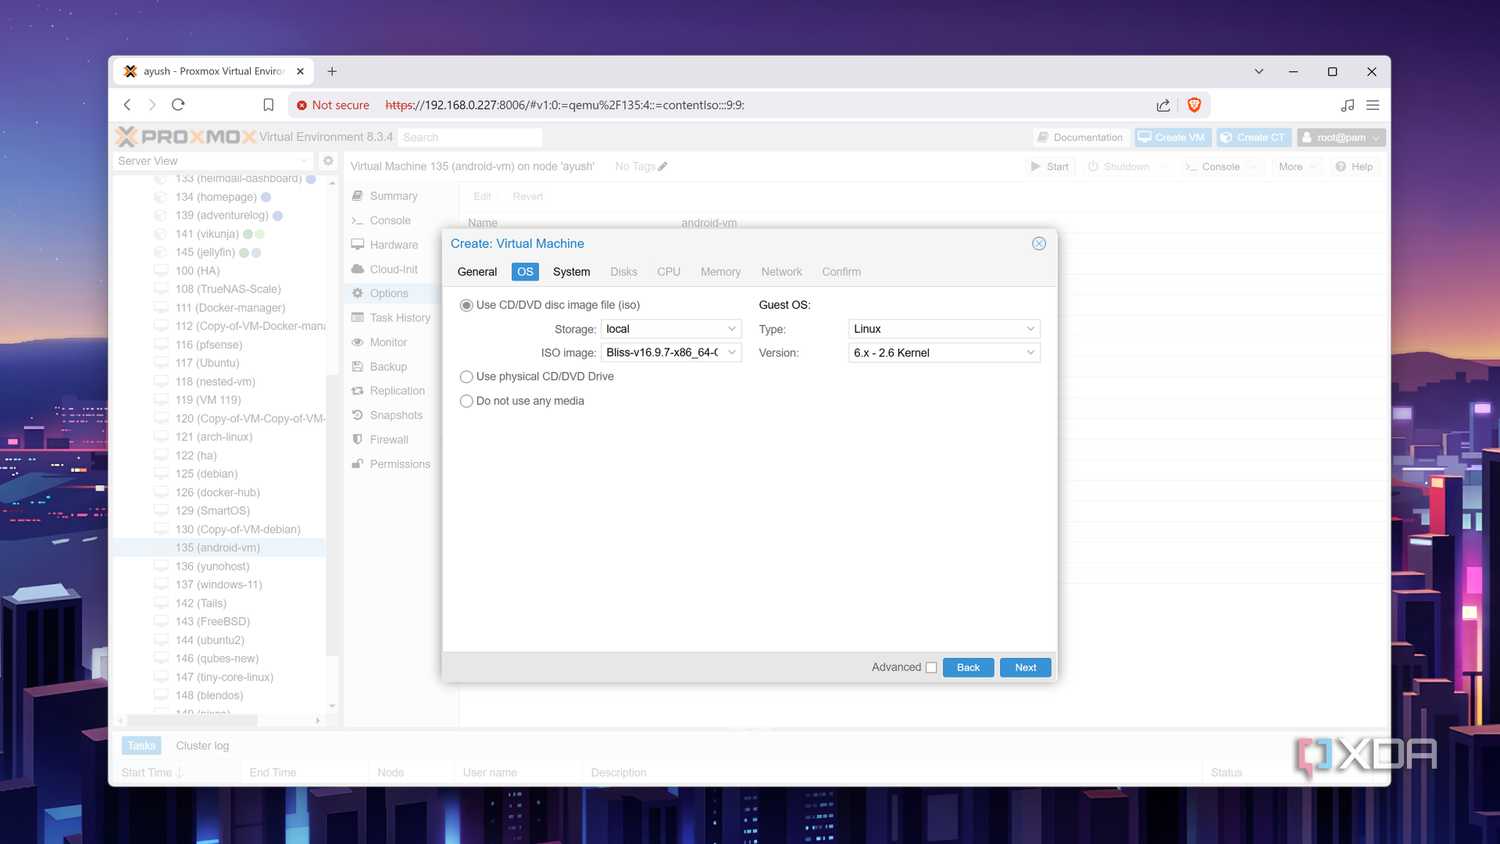The width and height of the screenshot is (1500, 844).
Task: Click the browser address bar URL
Action: (565, 105)
